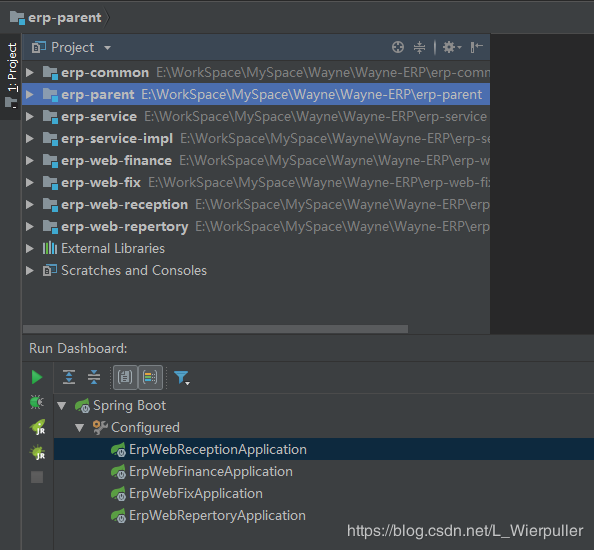
Task: Click the JRebel run rocket icon
Action: (x=38, y=427)
